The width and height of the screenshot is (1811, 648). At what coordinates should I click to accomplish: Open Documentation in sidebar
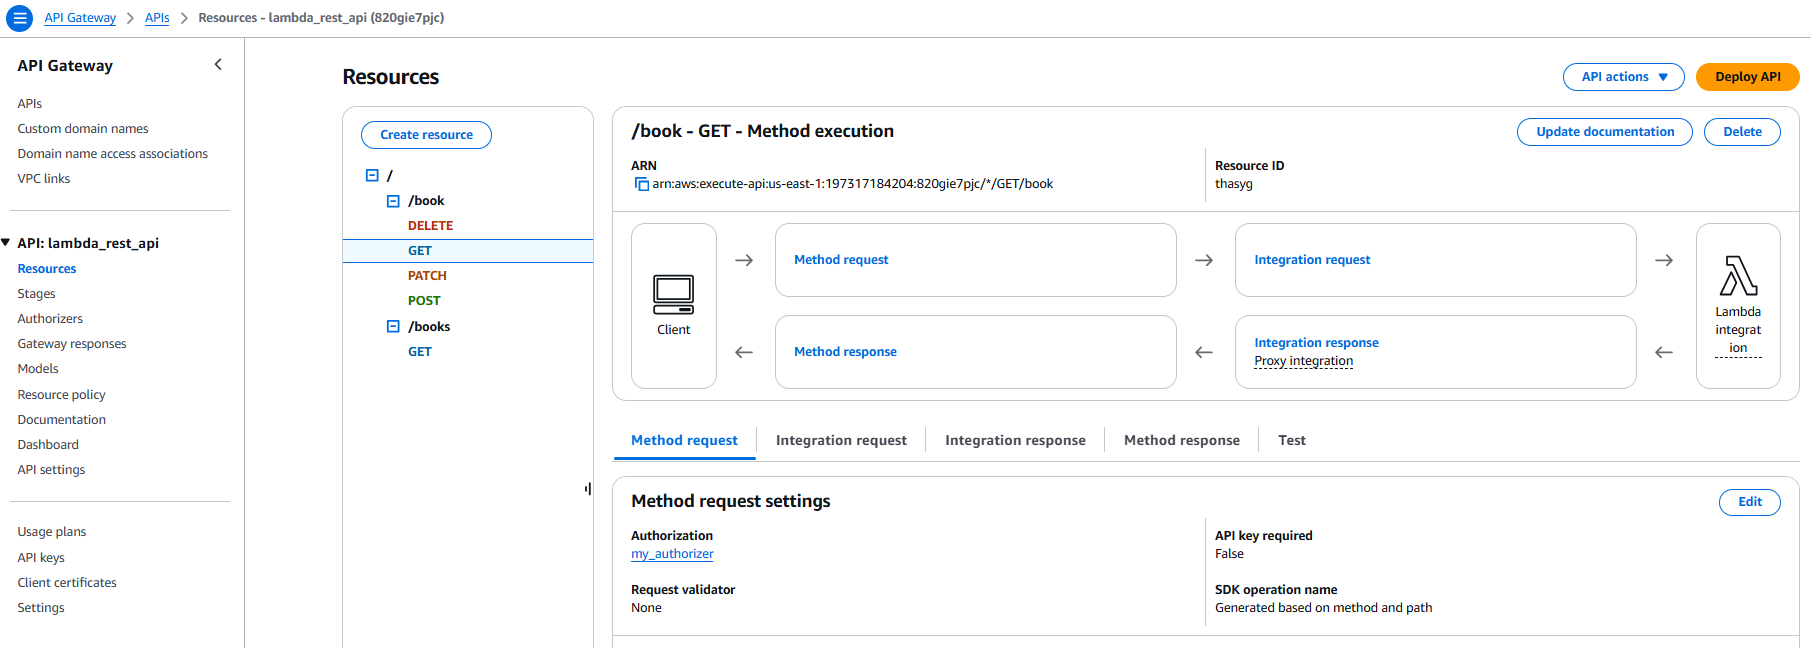(61, 420)
